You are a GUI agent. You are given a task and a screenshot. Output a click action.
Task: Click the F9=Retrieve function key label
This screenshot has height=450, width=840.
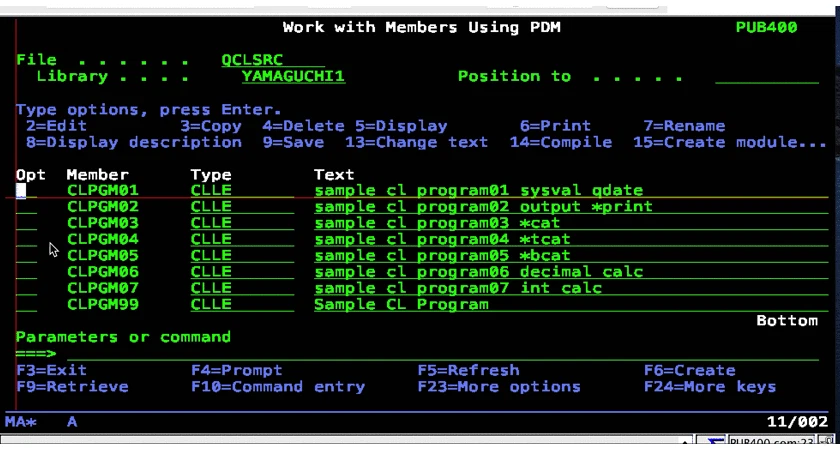coord(72,386)
